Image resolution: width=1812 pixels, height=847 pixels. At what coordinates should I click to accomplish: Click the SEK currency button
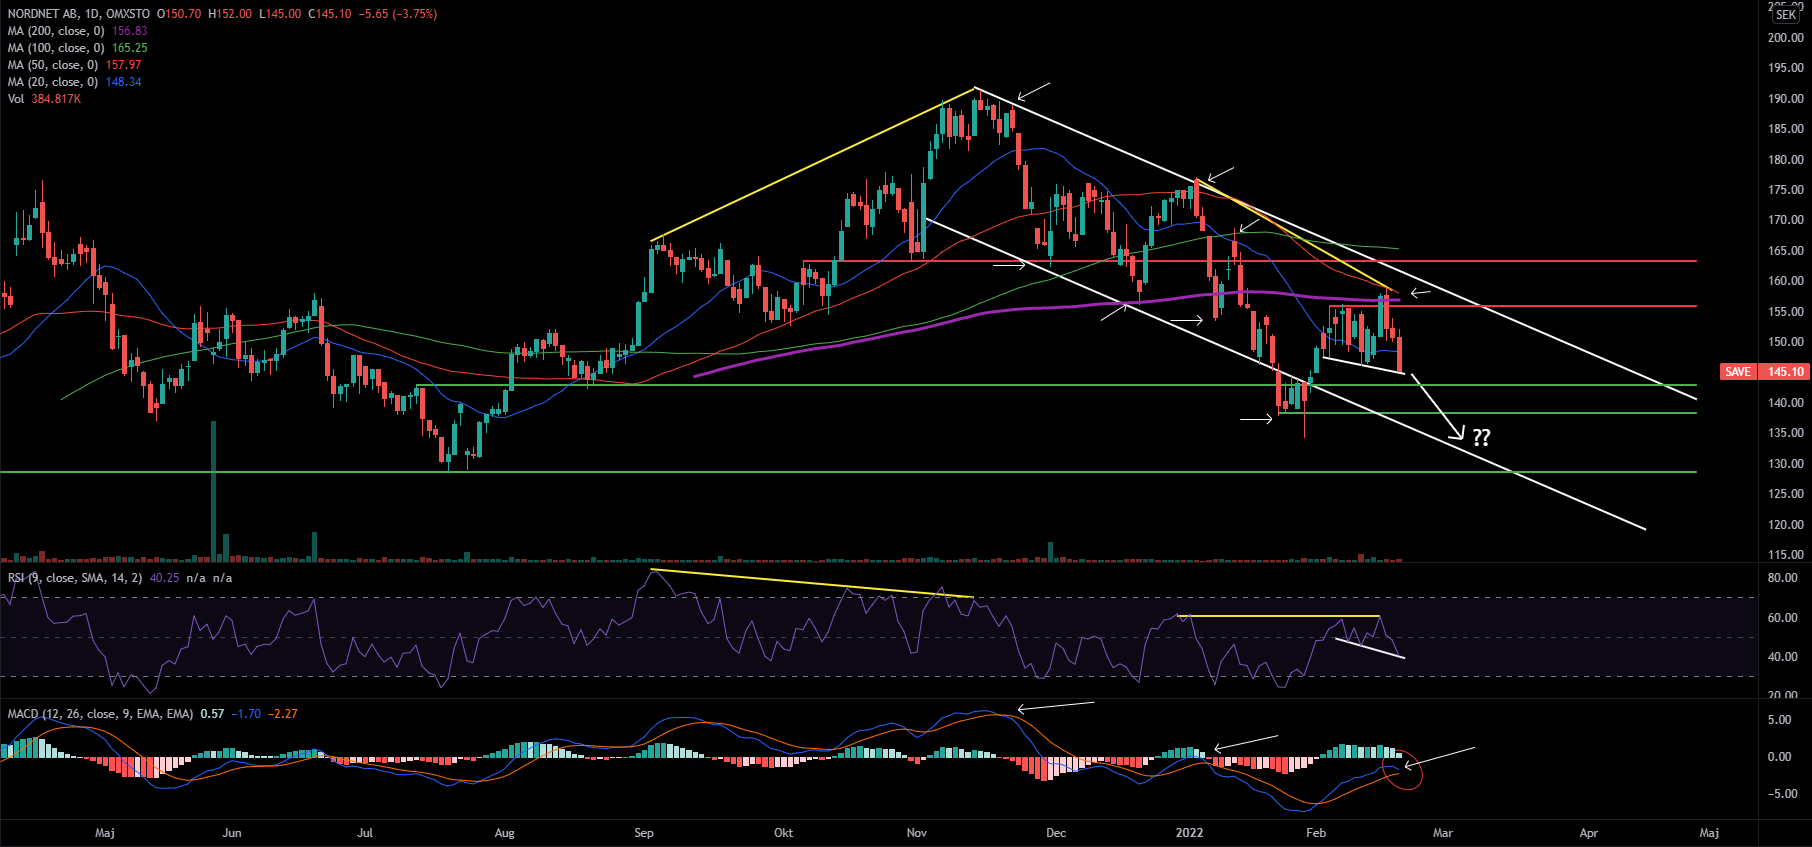(1785, 15)
